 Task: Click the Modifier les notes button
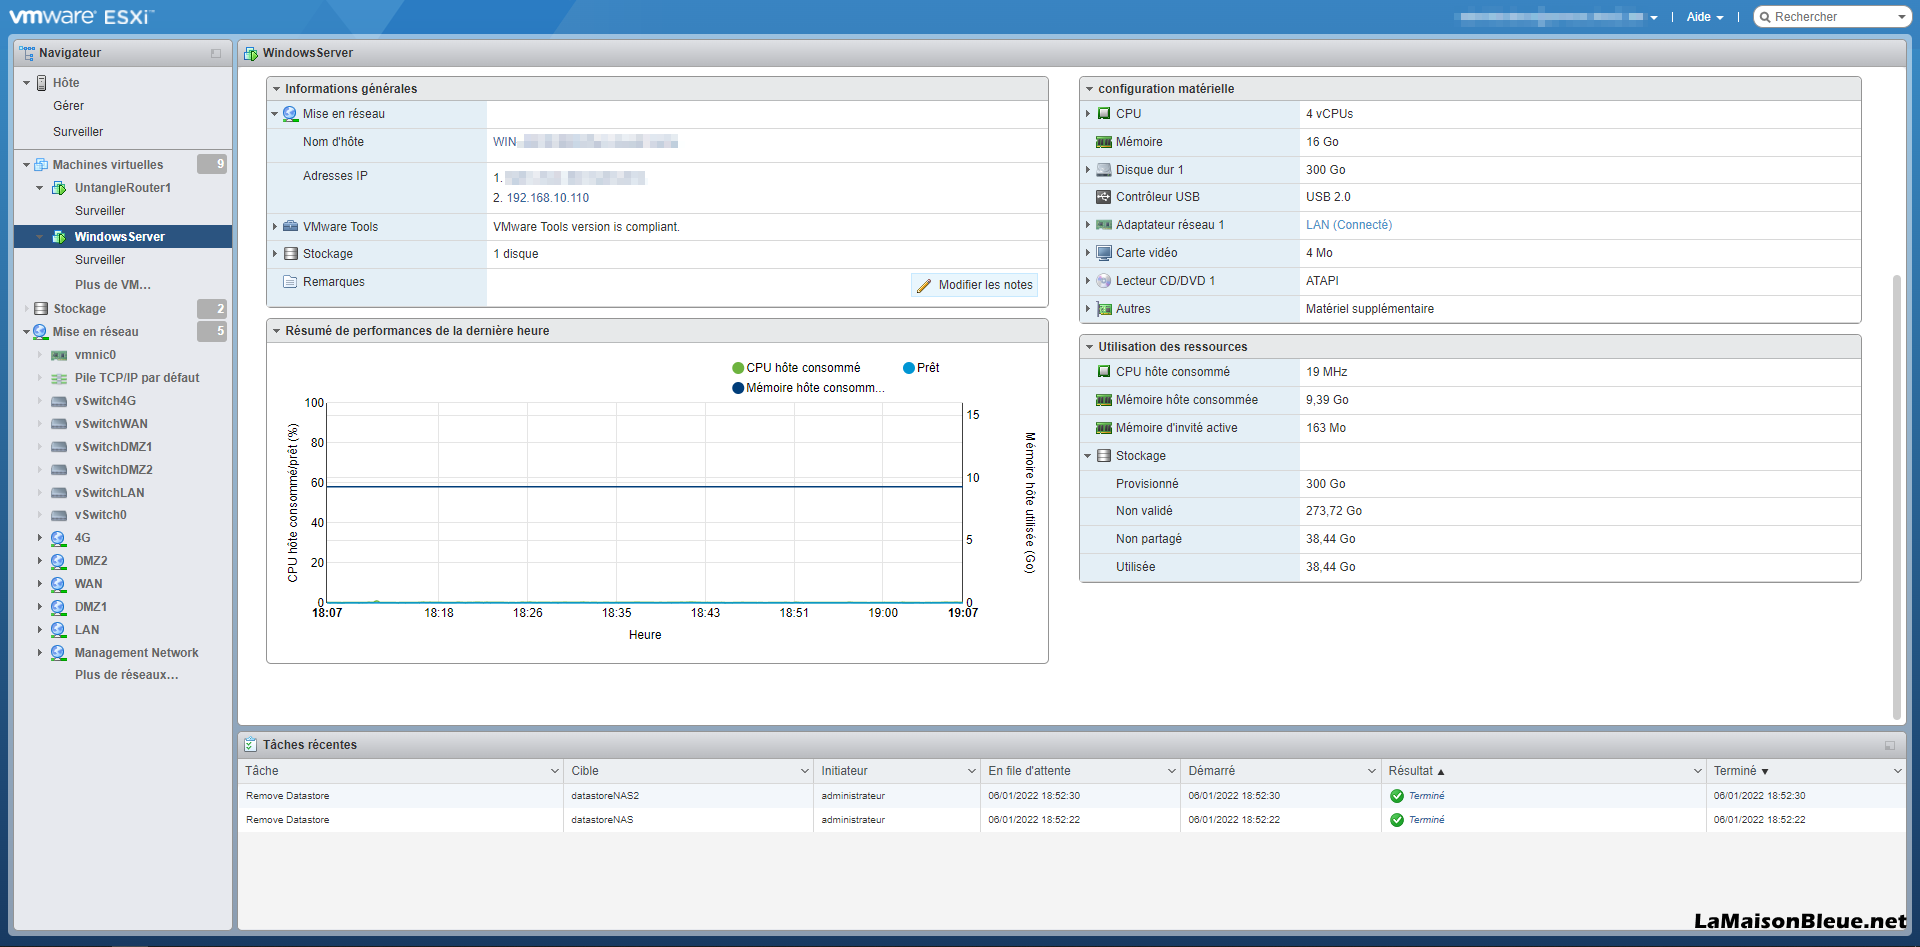click(974, 285)
